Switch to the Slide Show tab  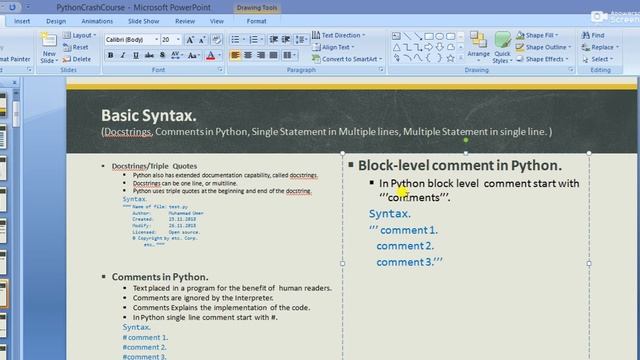pyautogui.click(x=144, y=21)
